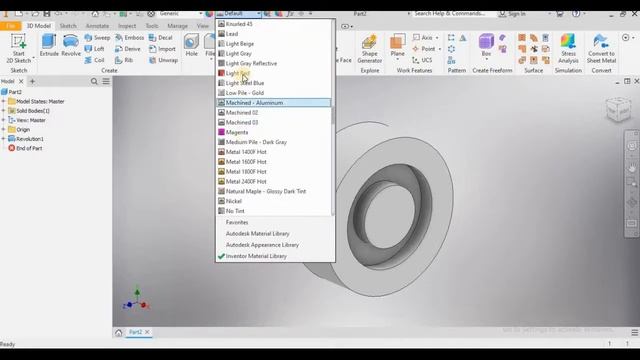Choose Nickel from the appearance list
Viewport: 640px width, 360px height.
click(273, 201)
